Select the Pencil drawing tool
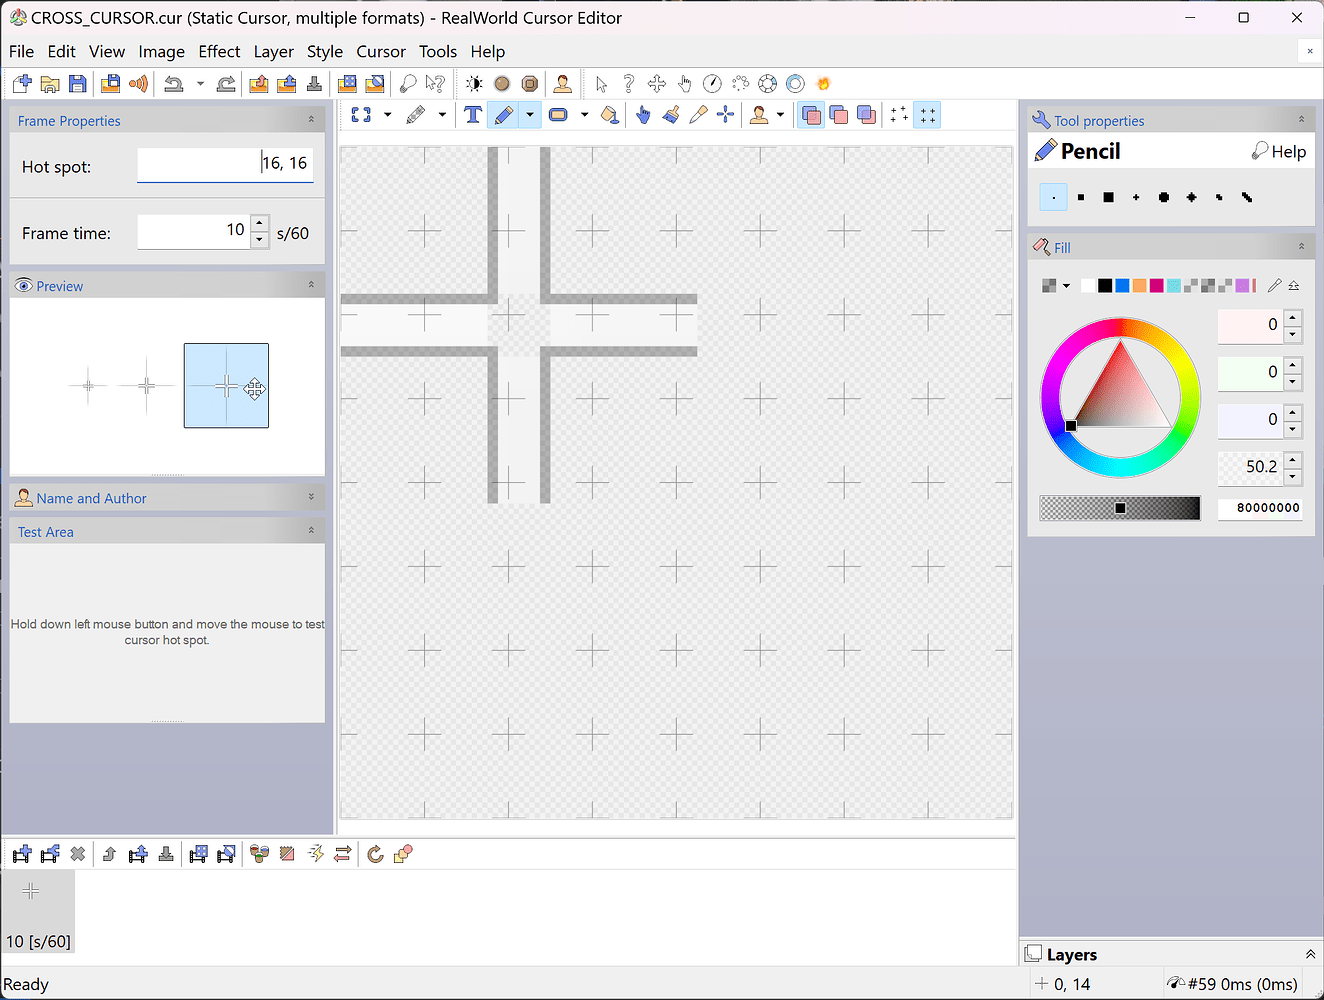 tap(504, 115)
